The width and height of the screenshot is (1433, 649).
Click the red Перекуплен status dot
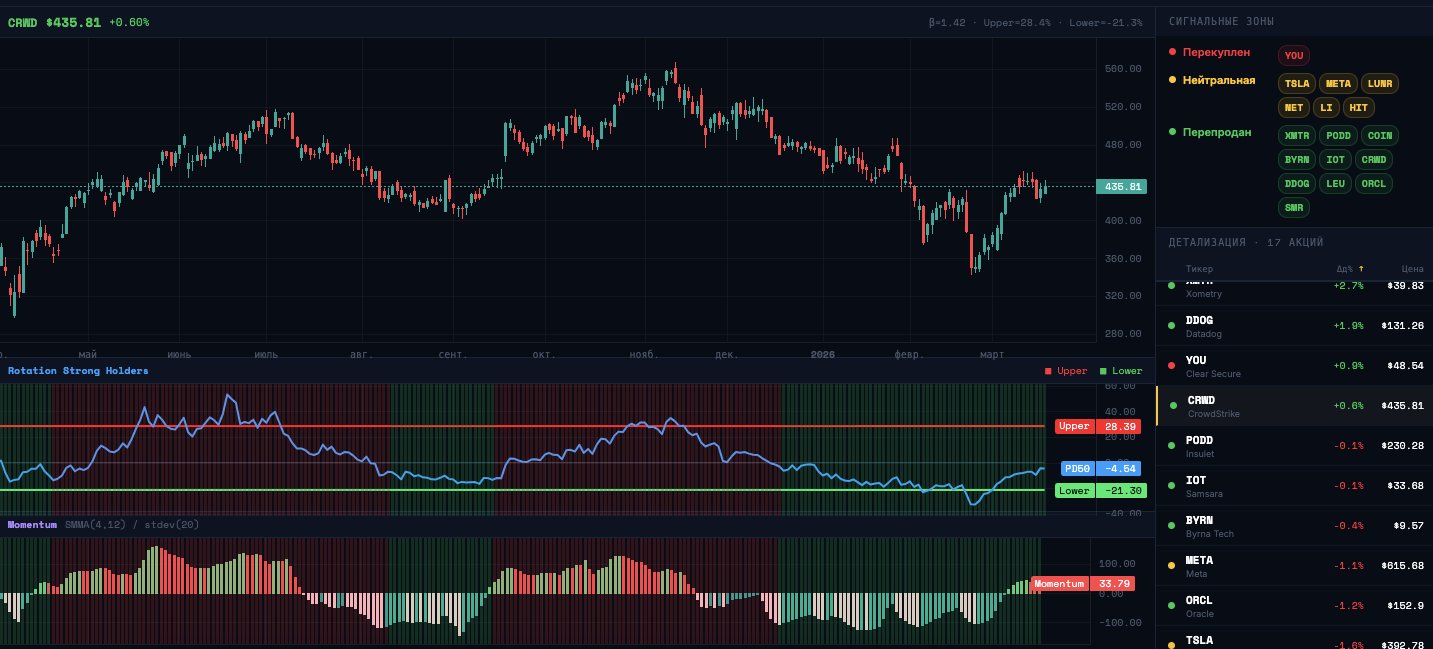tap(1172, 52)
